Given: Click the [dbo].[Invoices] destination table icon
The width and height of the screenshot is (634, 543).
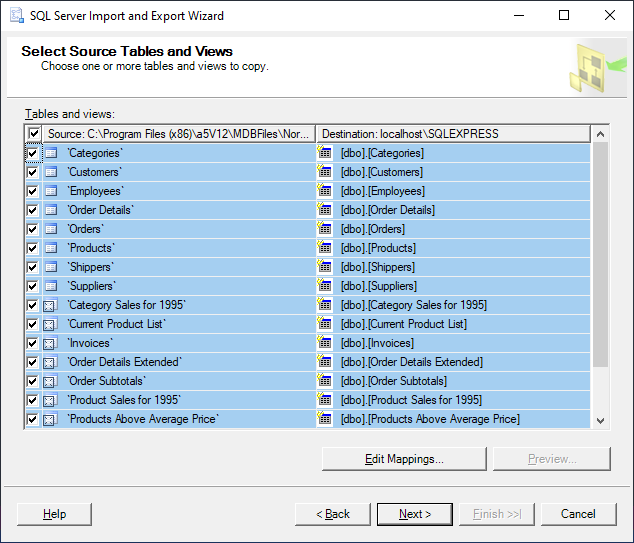Looking at the screenshot, I should click(x=324, y=342).
